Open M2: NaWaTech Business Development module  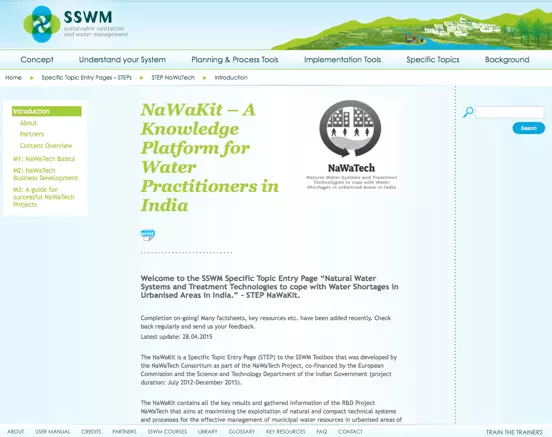click(45, 174)
